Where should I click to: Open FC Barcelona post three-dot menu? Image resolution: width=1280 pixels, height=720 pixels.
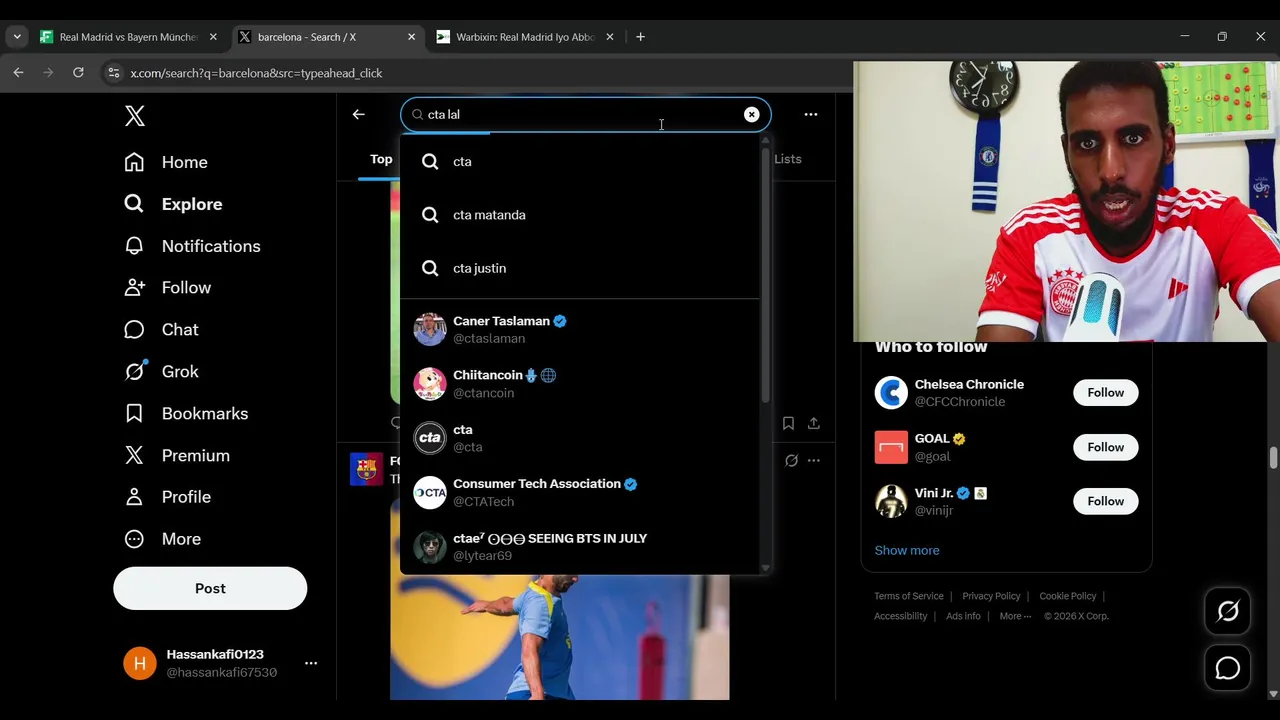814,460
